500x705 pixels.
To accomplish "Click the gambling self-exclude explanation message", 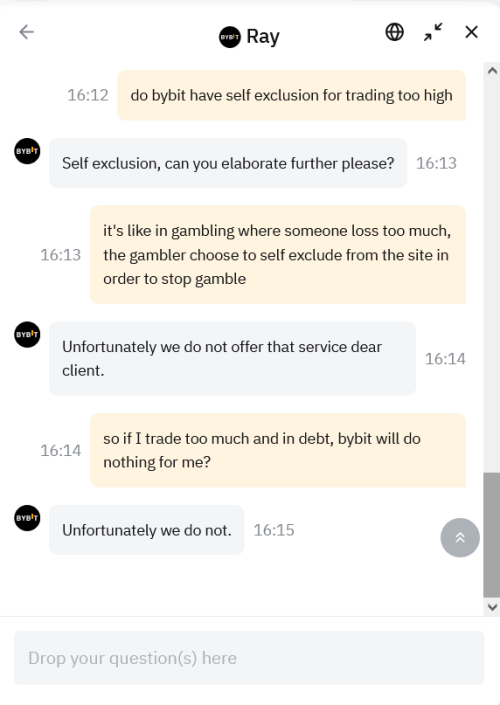I will 278,255.
